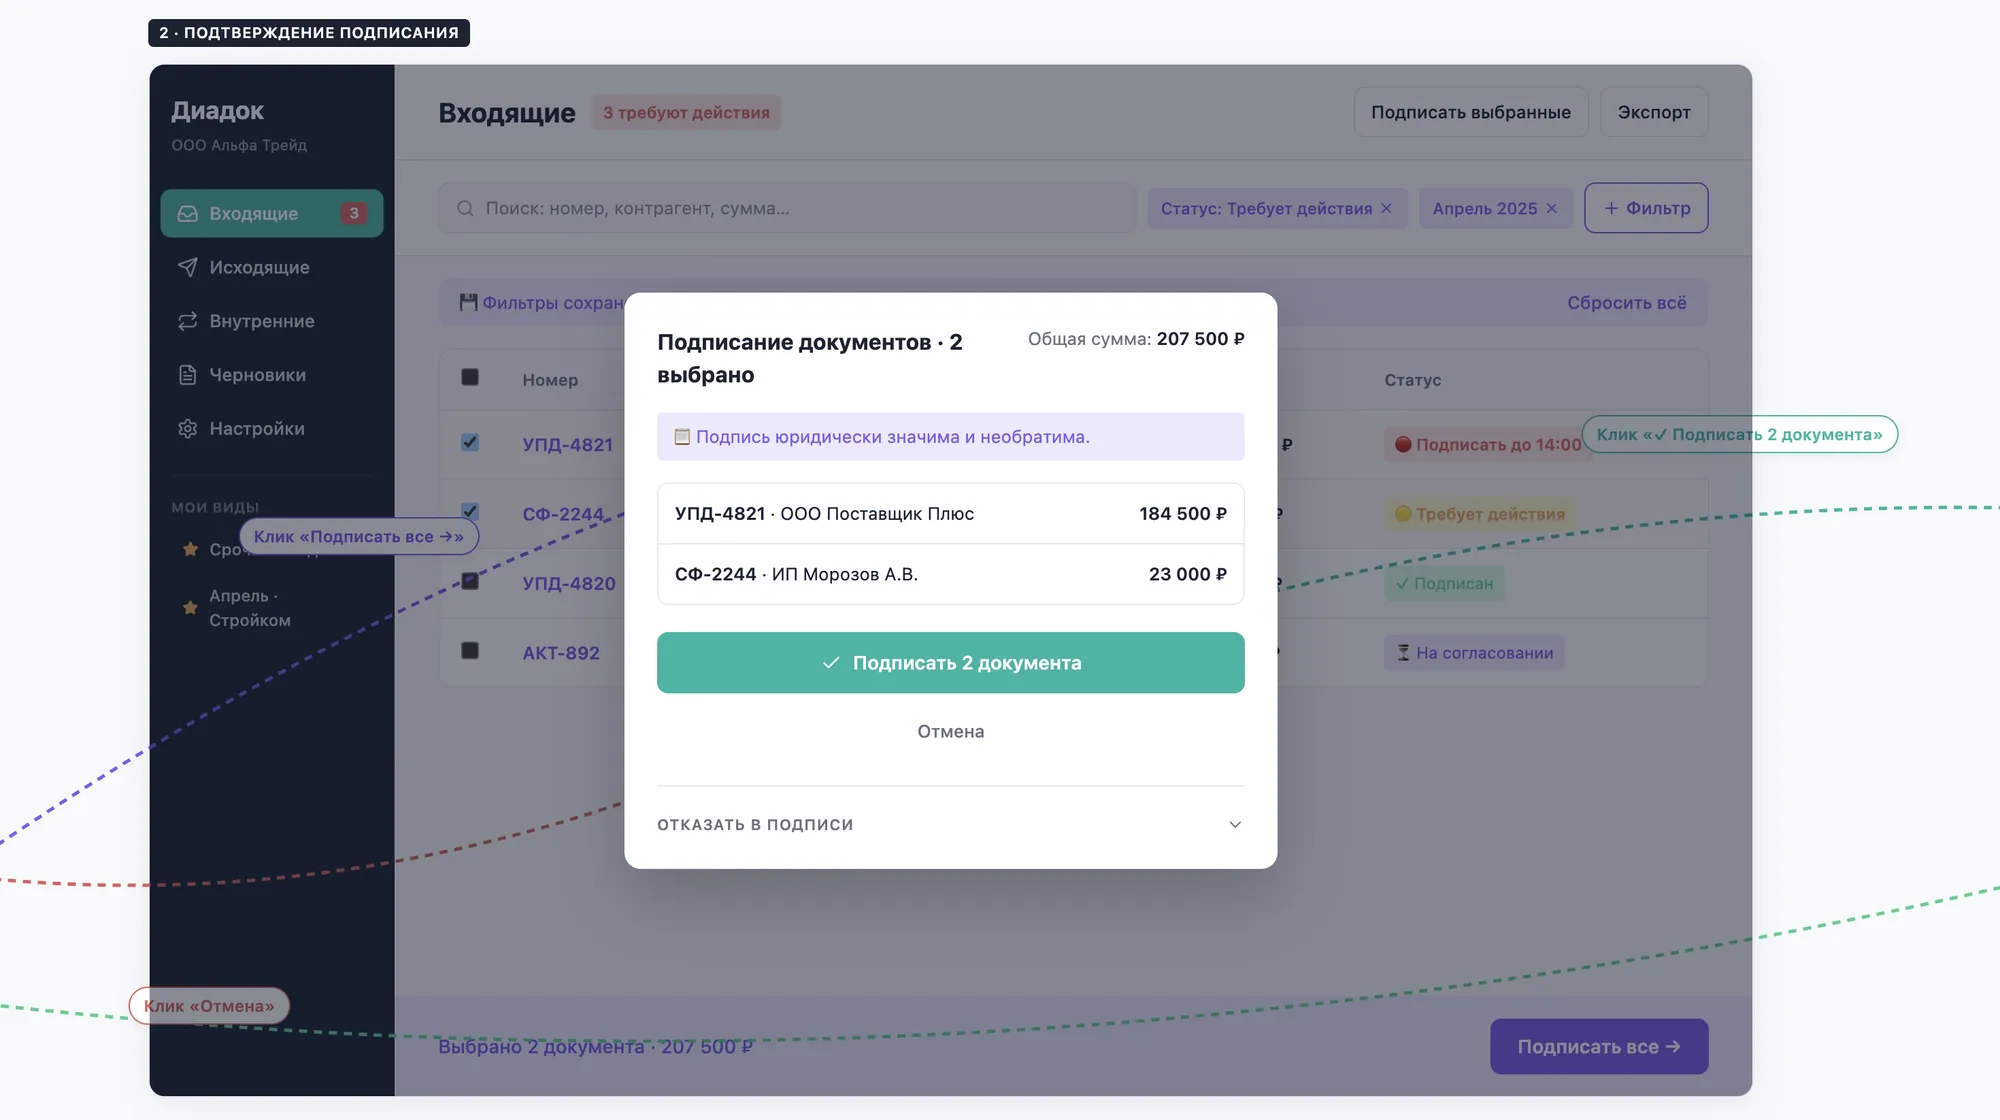Open the + Фильтр menu
The image size is (2000, 1120).
click(1646, 208)
